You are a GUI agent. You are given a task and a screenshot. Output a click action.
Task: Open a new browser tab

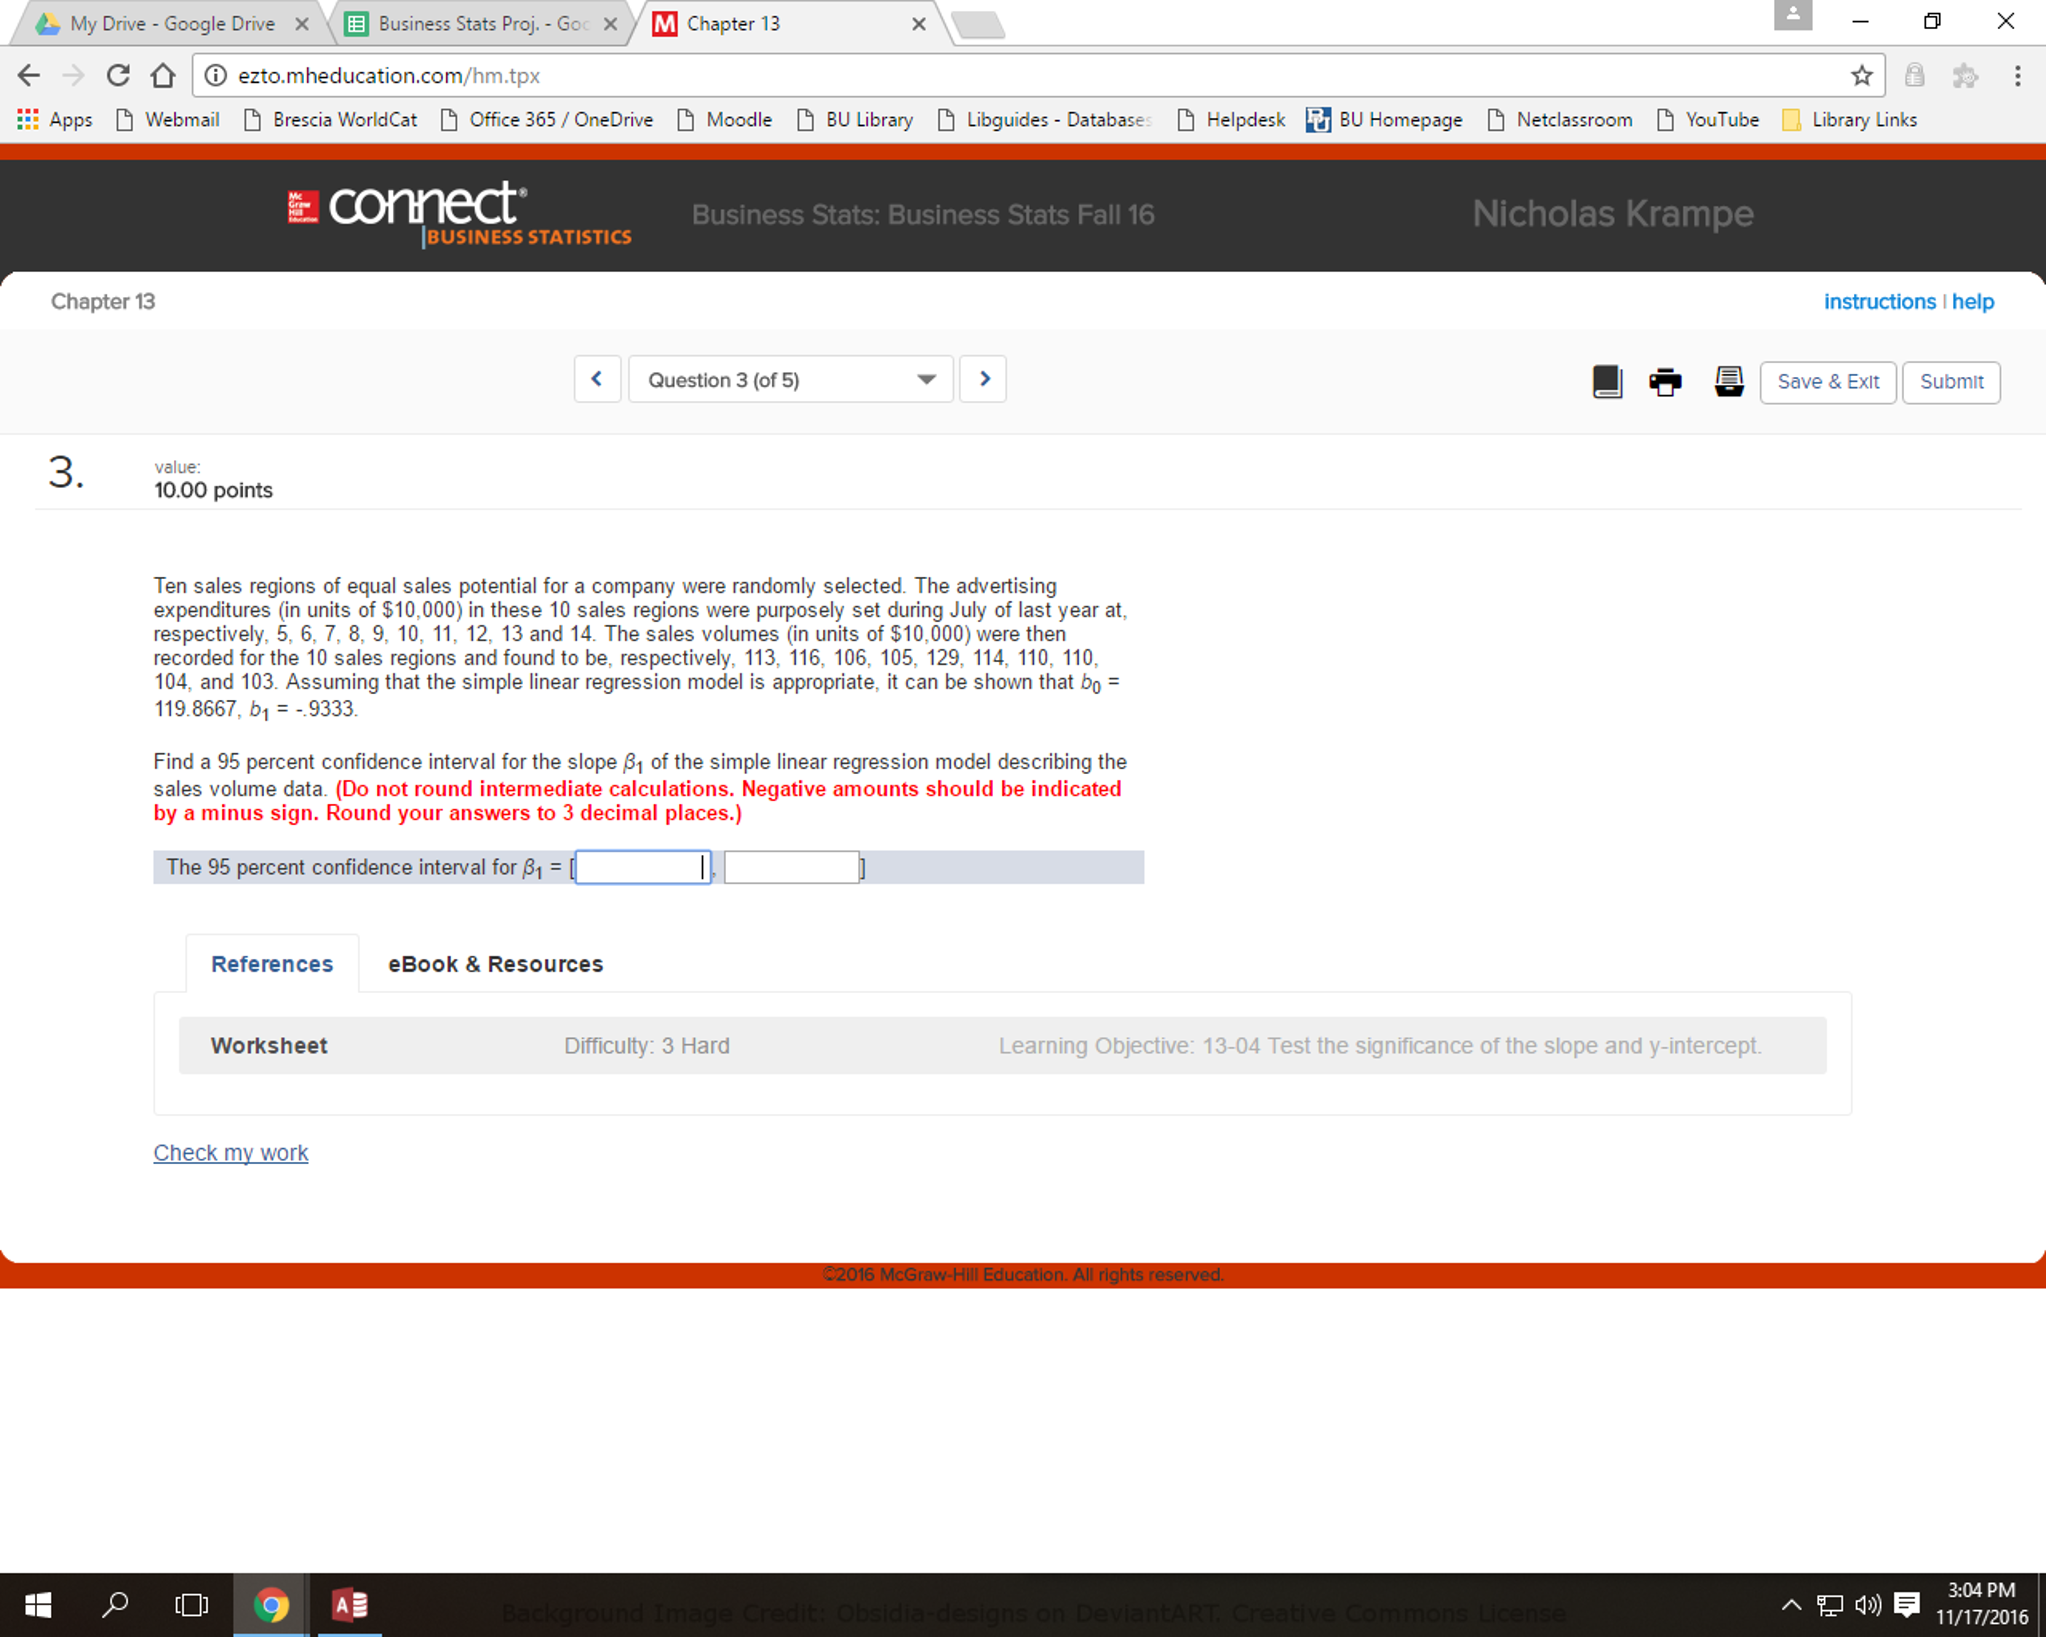click(x=978, y=26)
